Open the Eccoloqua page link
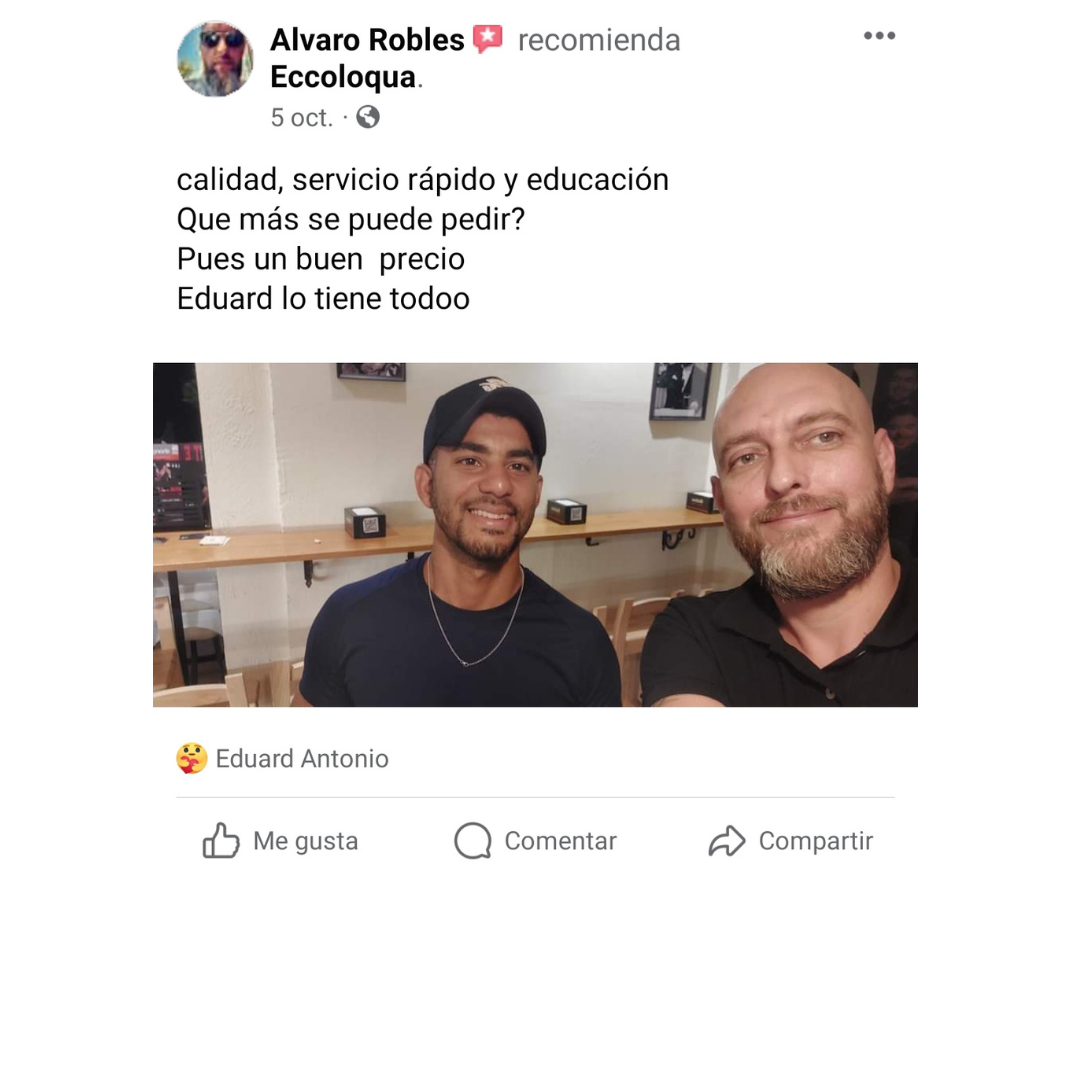The height and width of the screenshot is (1080, 1080). pos(343,77)
